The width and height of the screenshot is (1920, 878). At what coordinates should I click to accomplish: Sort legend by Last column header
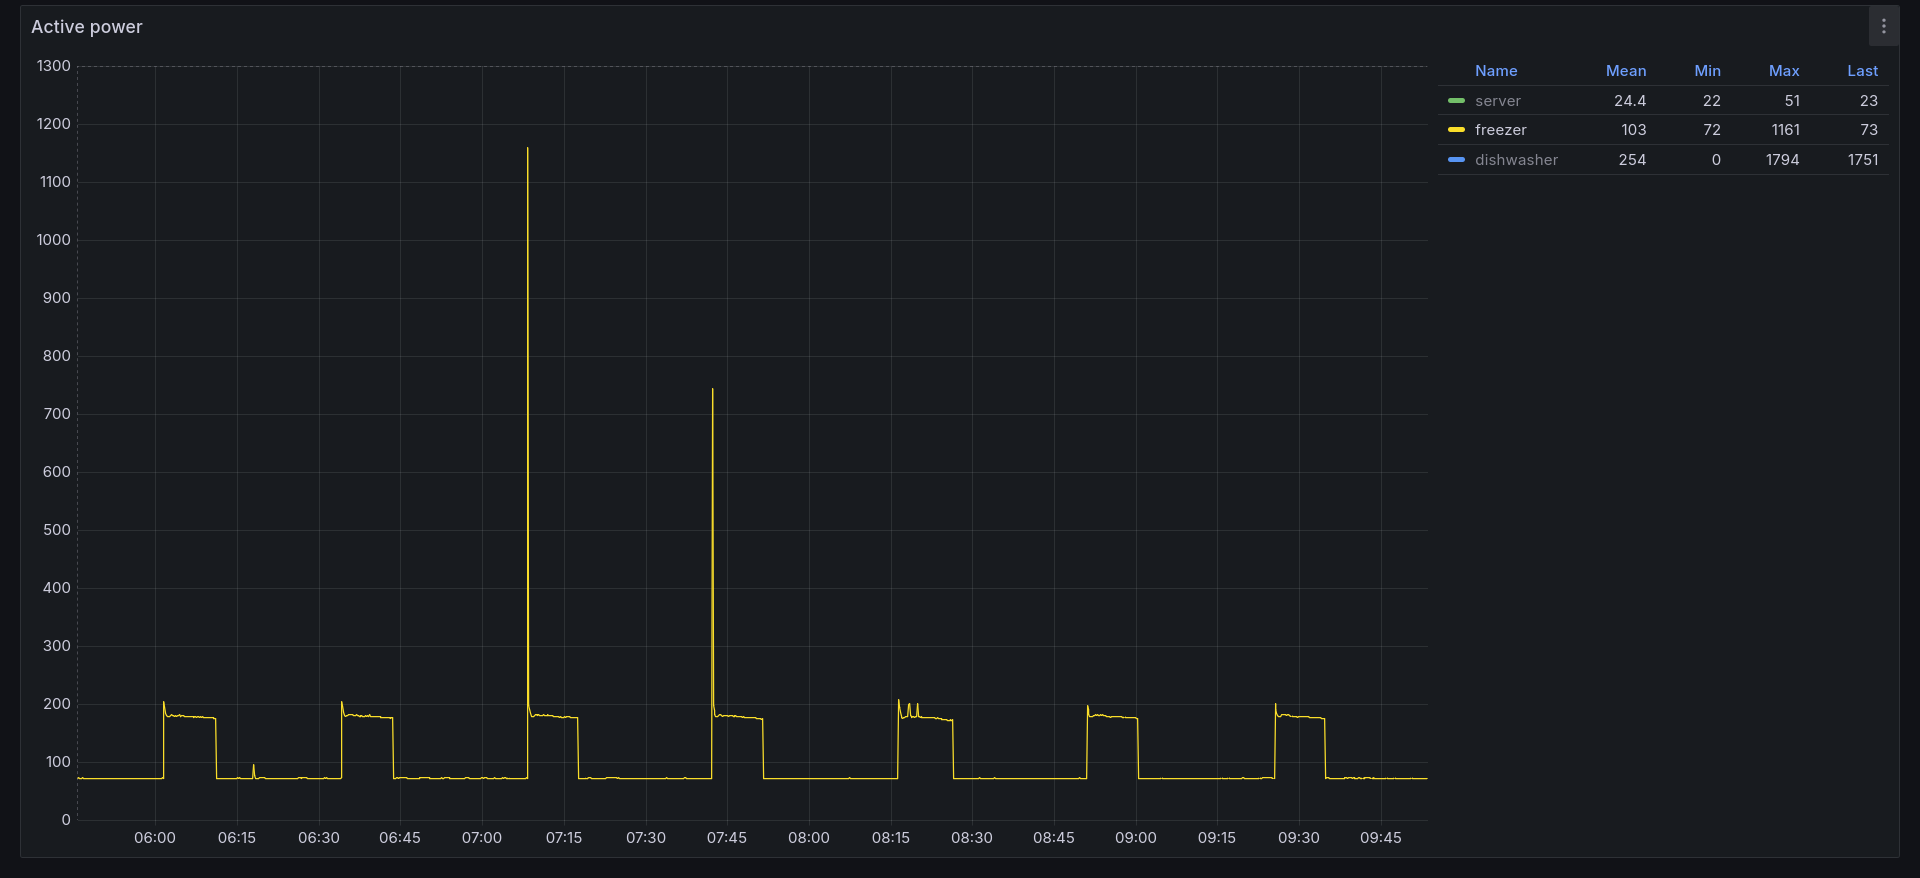pyautogui.click(x=1861, y=71)
